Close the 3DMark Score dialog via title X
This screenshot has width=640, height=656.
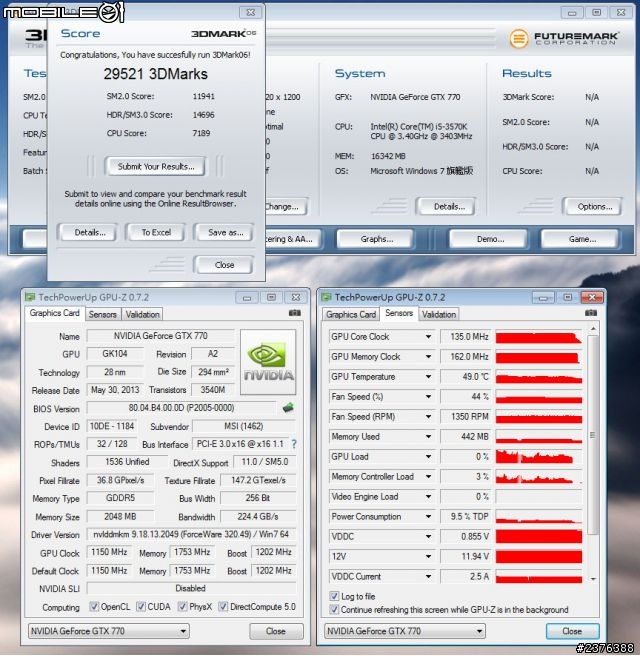pyautogui.click(x=251, y=13)
